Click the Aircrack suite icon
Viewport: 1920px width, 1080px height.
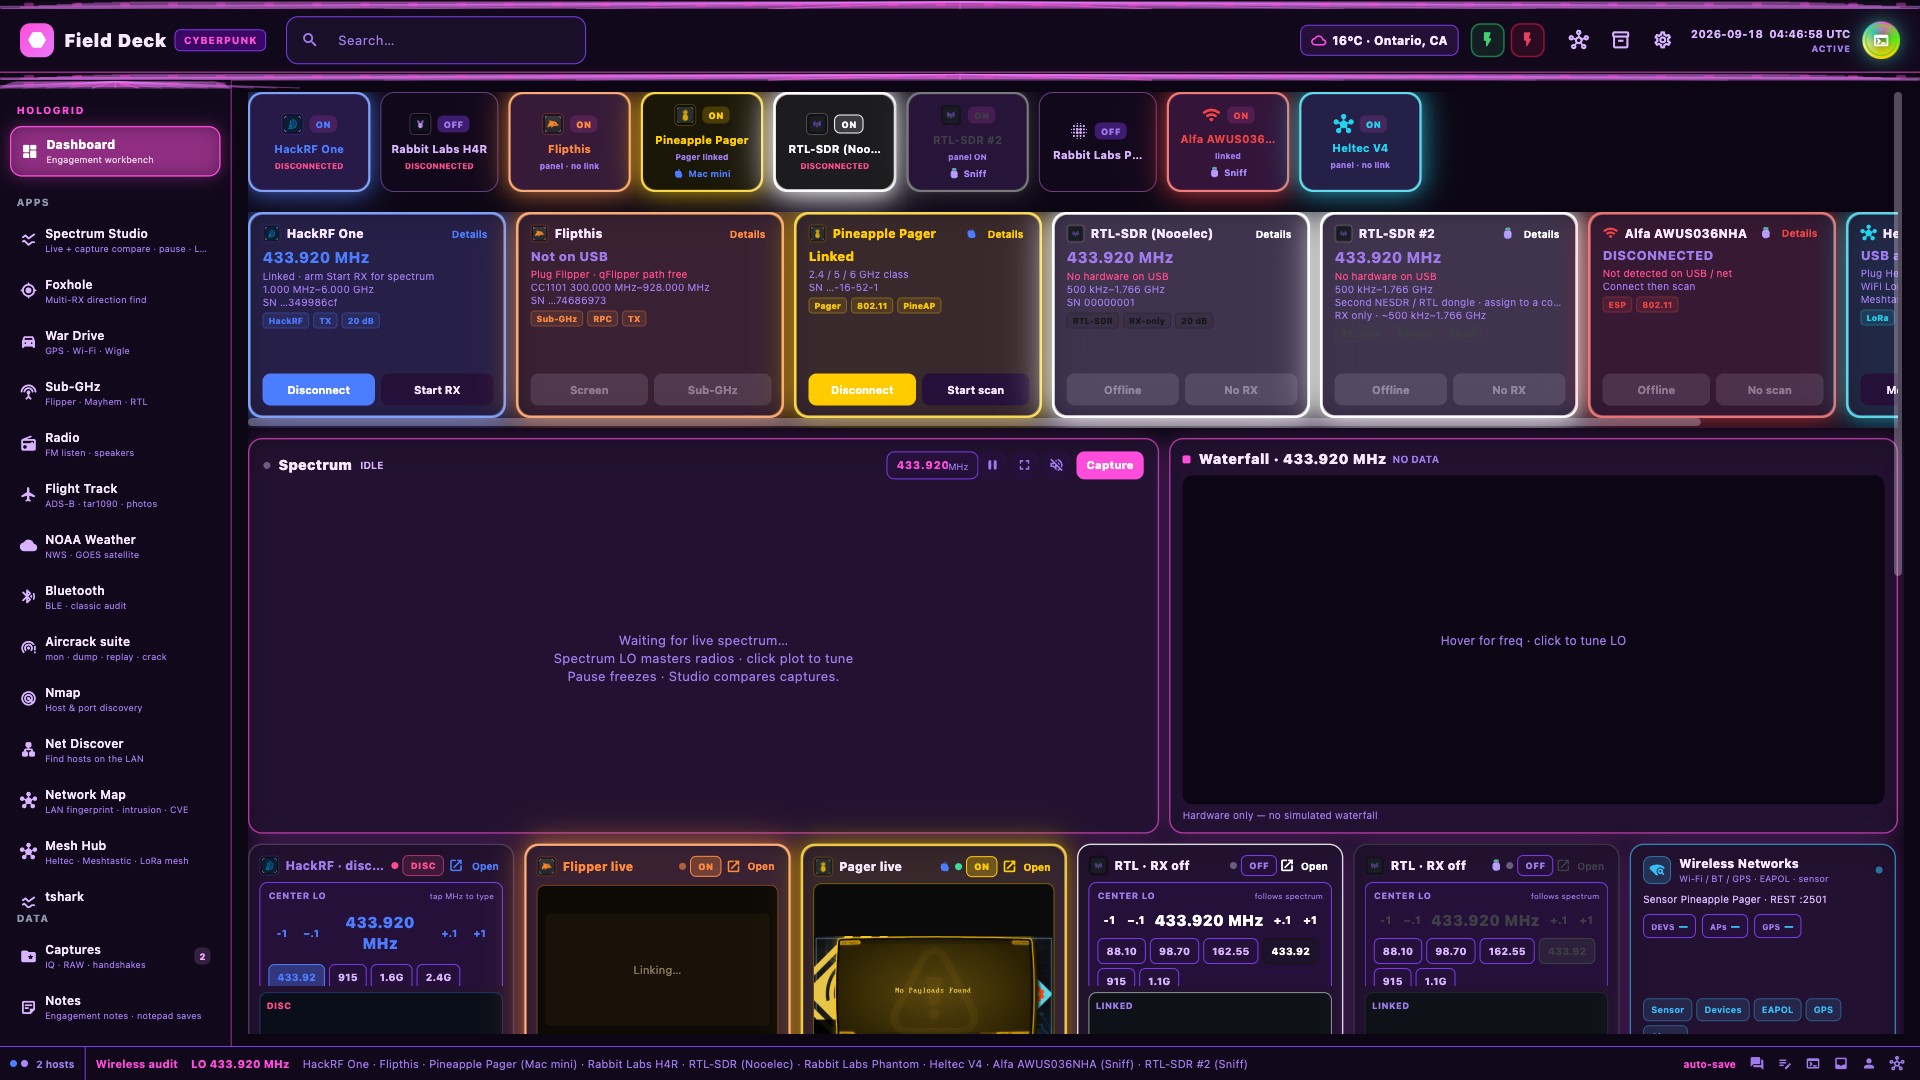28,648
